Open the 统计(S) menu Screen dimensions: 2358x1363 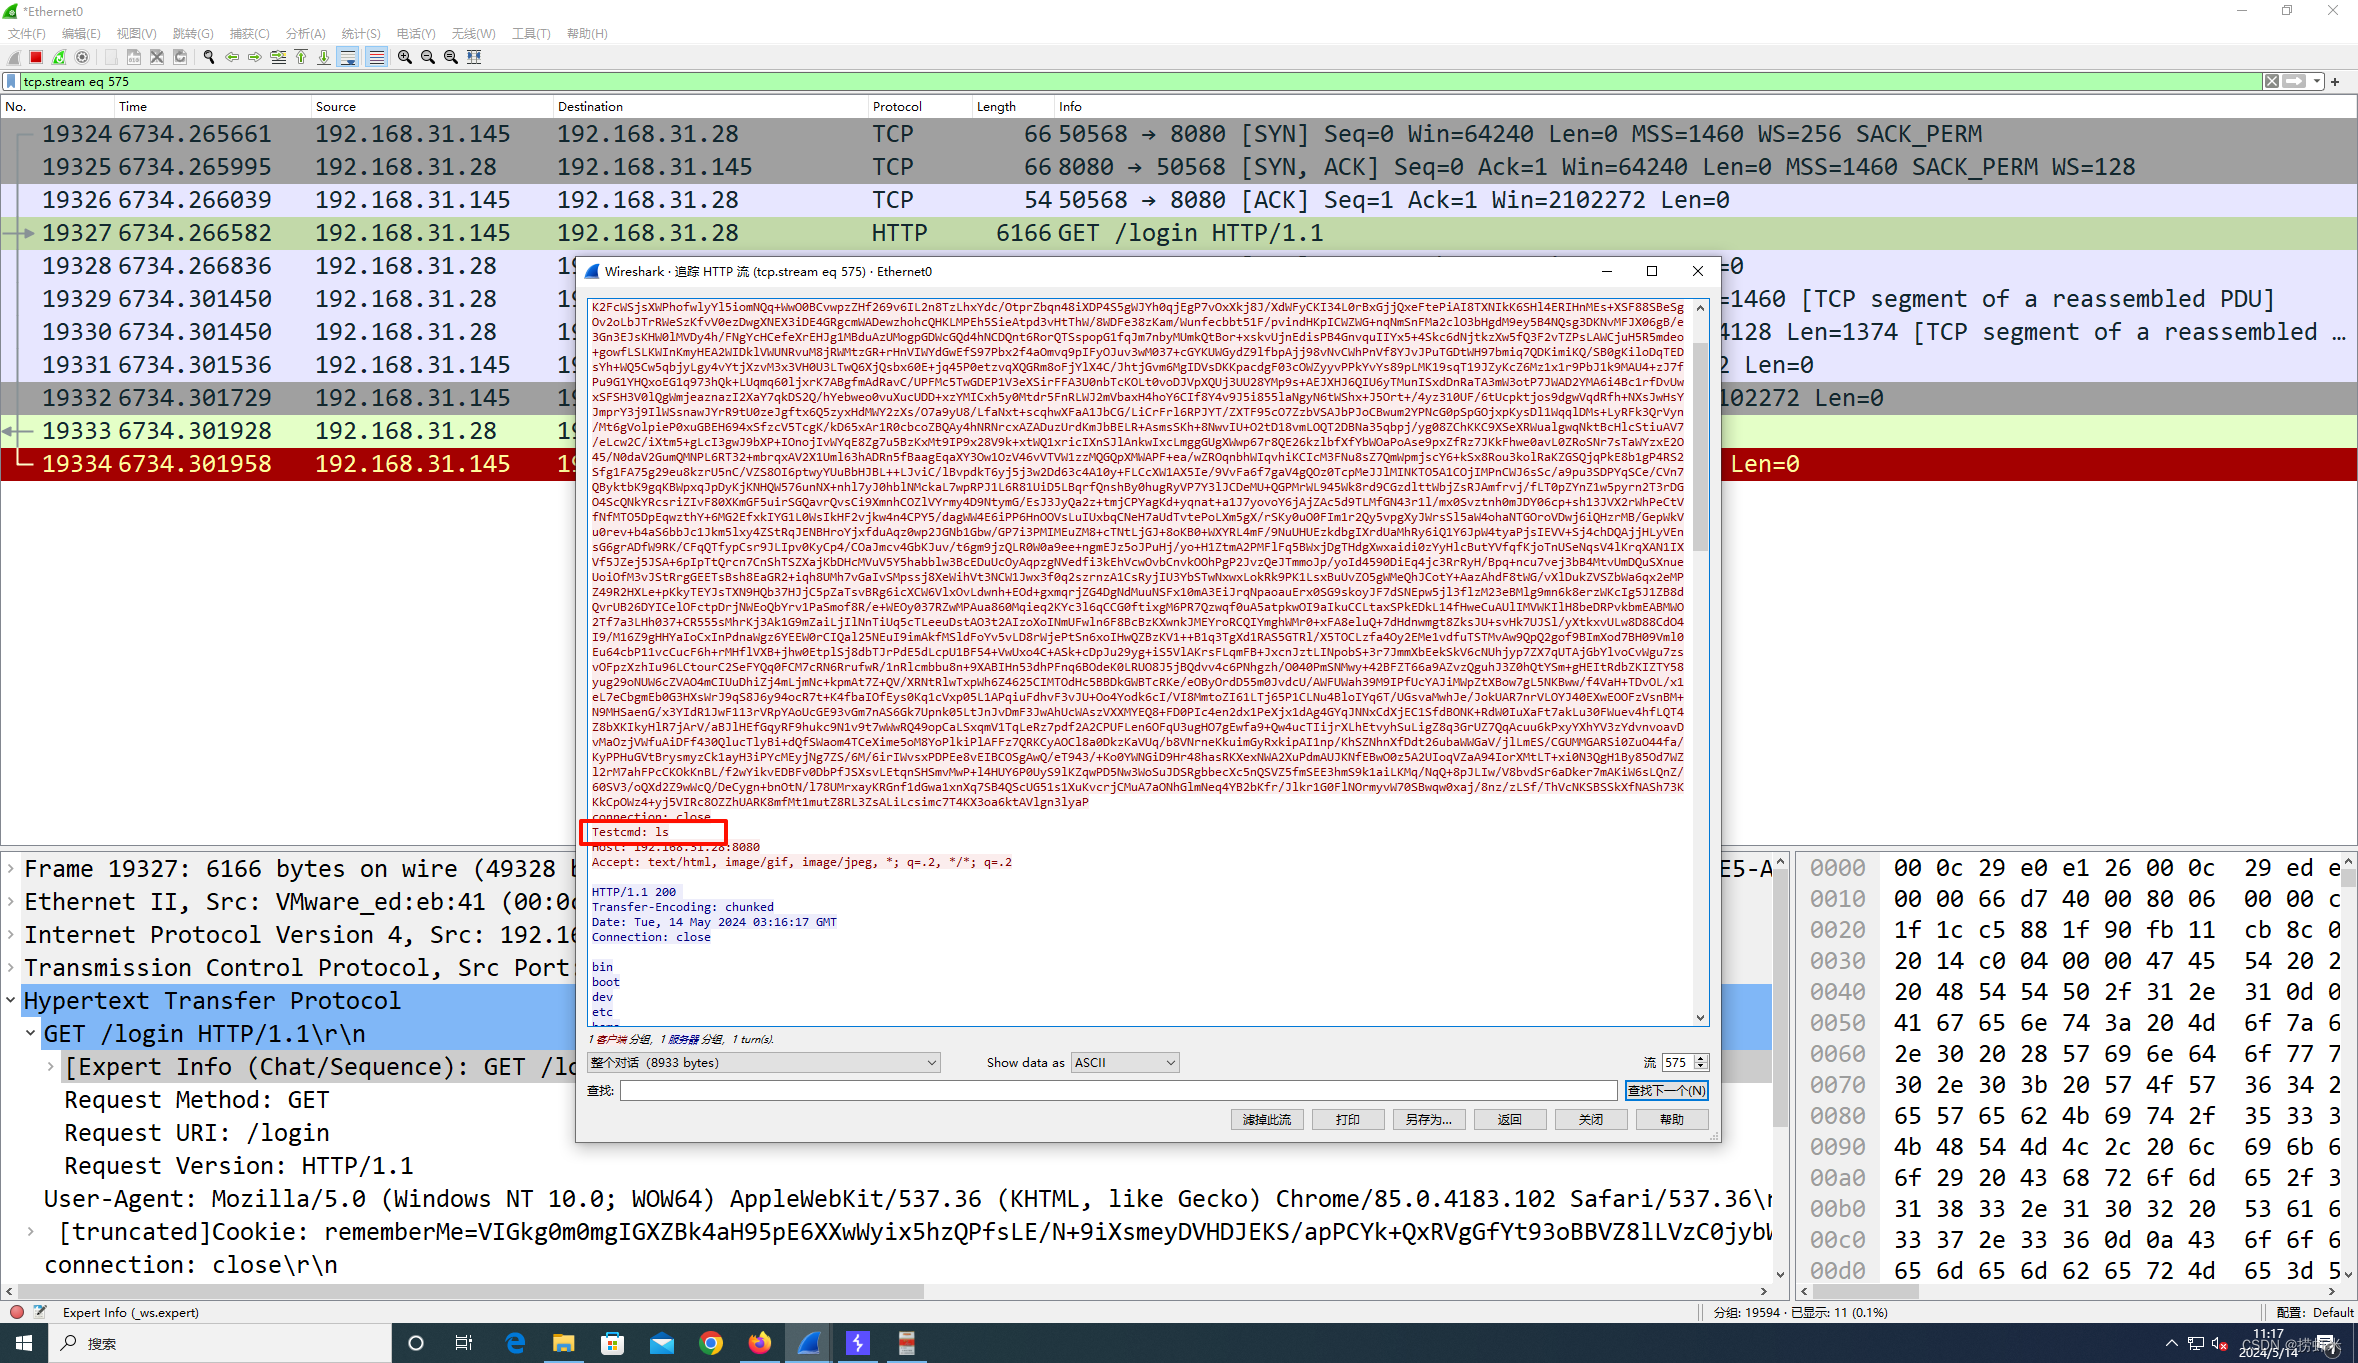pos(361,33)
